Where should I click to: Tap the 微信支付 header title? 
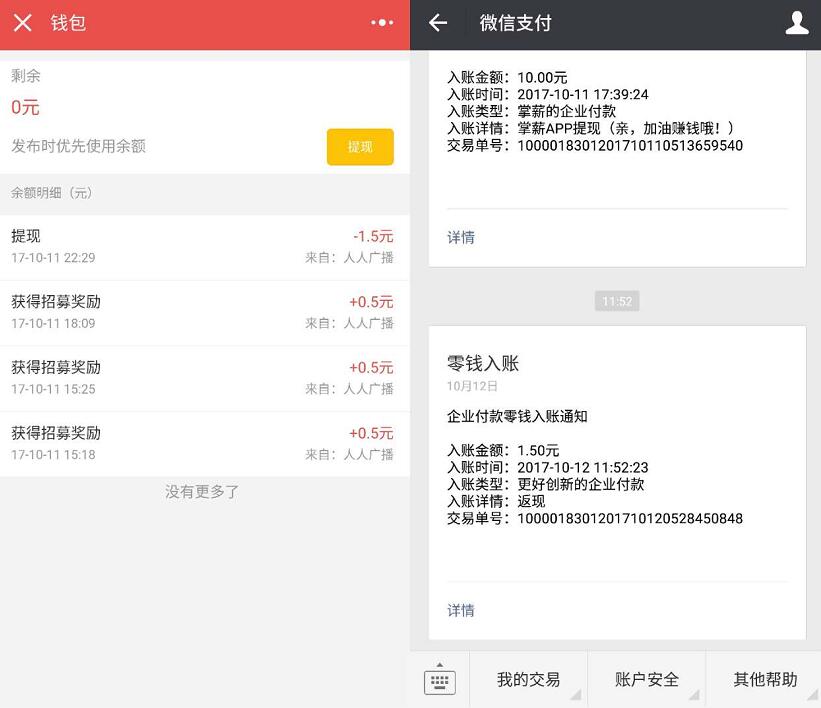515,23
